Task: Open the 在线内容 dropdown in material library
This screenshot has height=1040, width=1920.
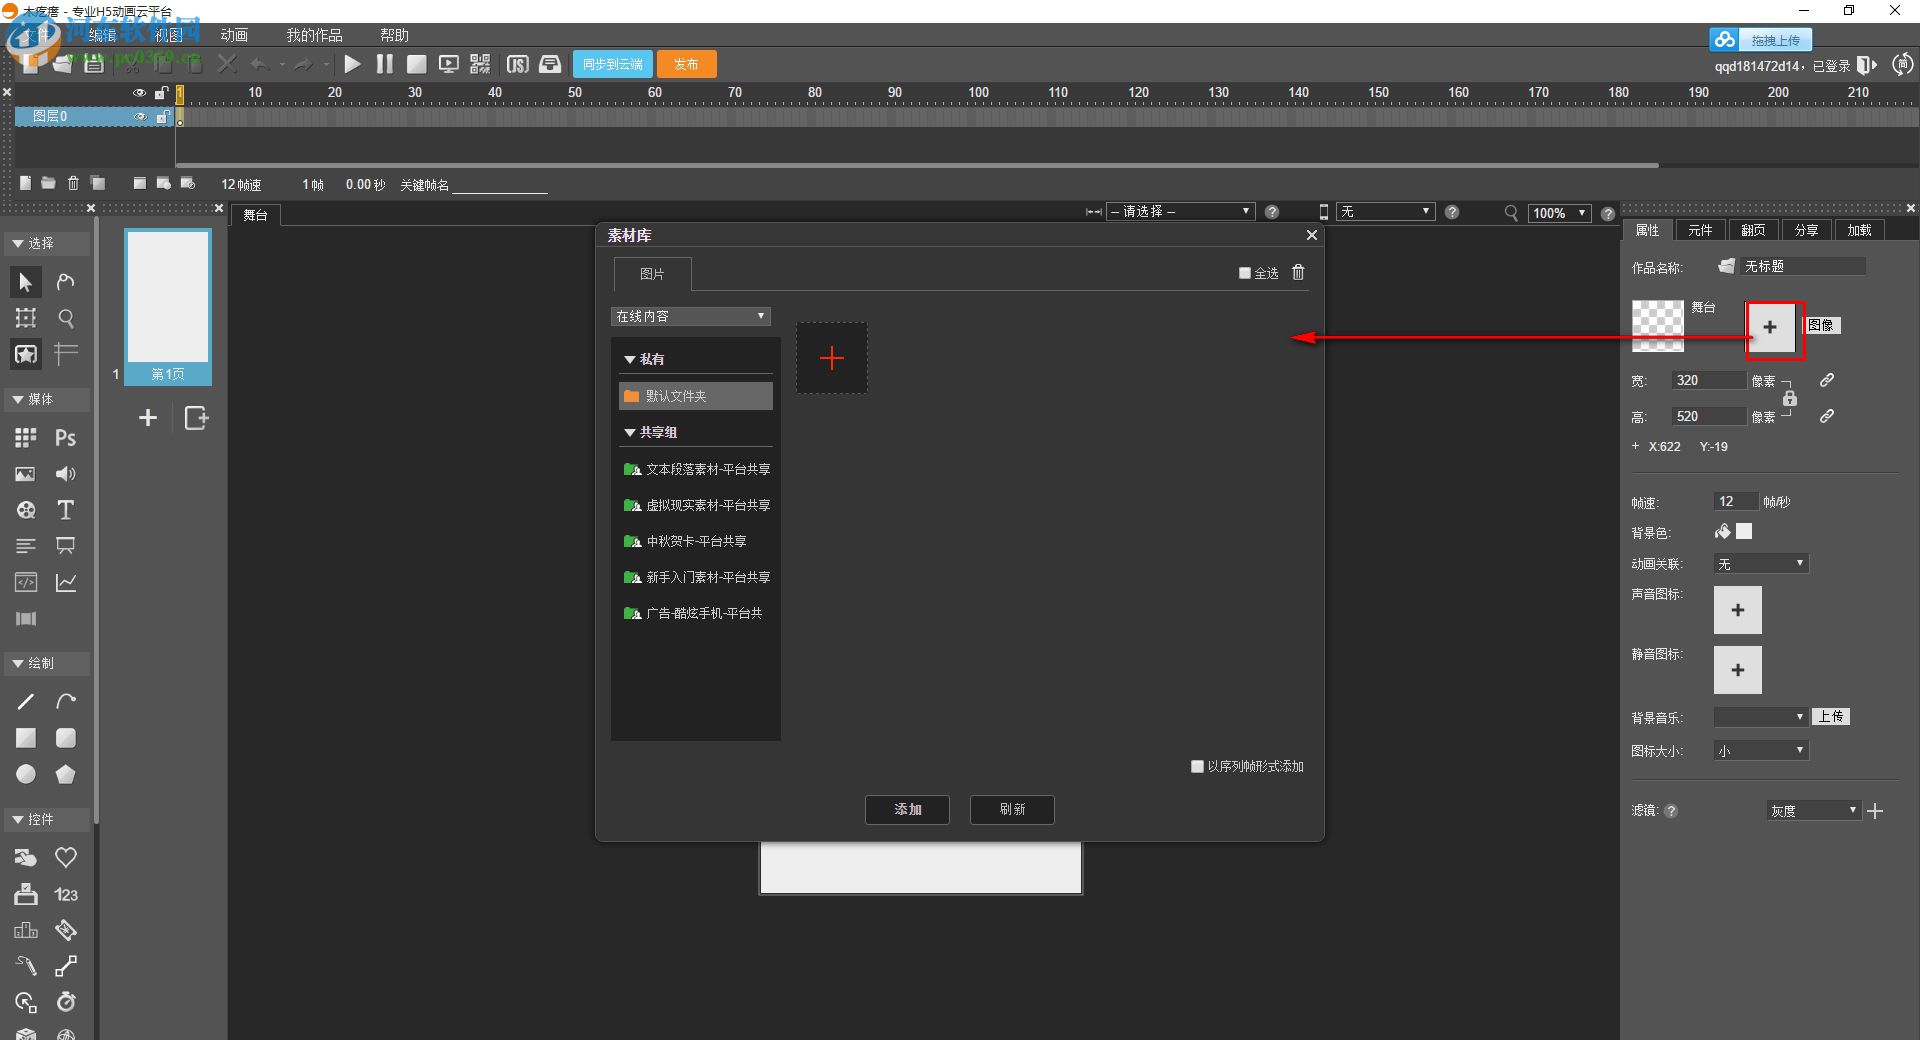Action: [690, 315]
